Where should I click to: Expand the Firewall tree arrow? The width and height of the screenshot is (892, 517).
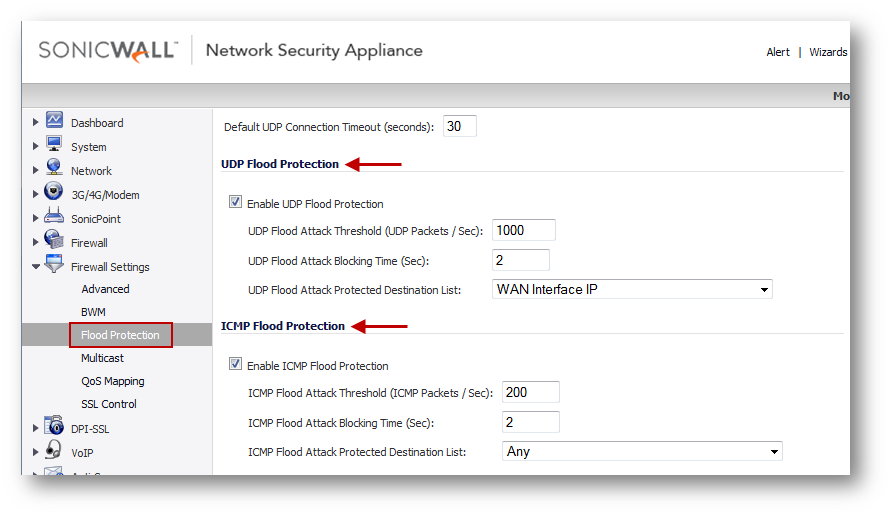click(x=35, y=242)
